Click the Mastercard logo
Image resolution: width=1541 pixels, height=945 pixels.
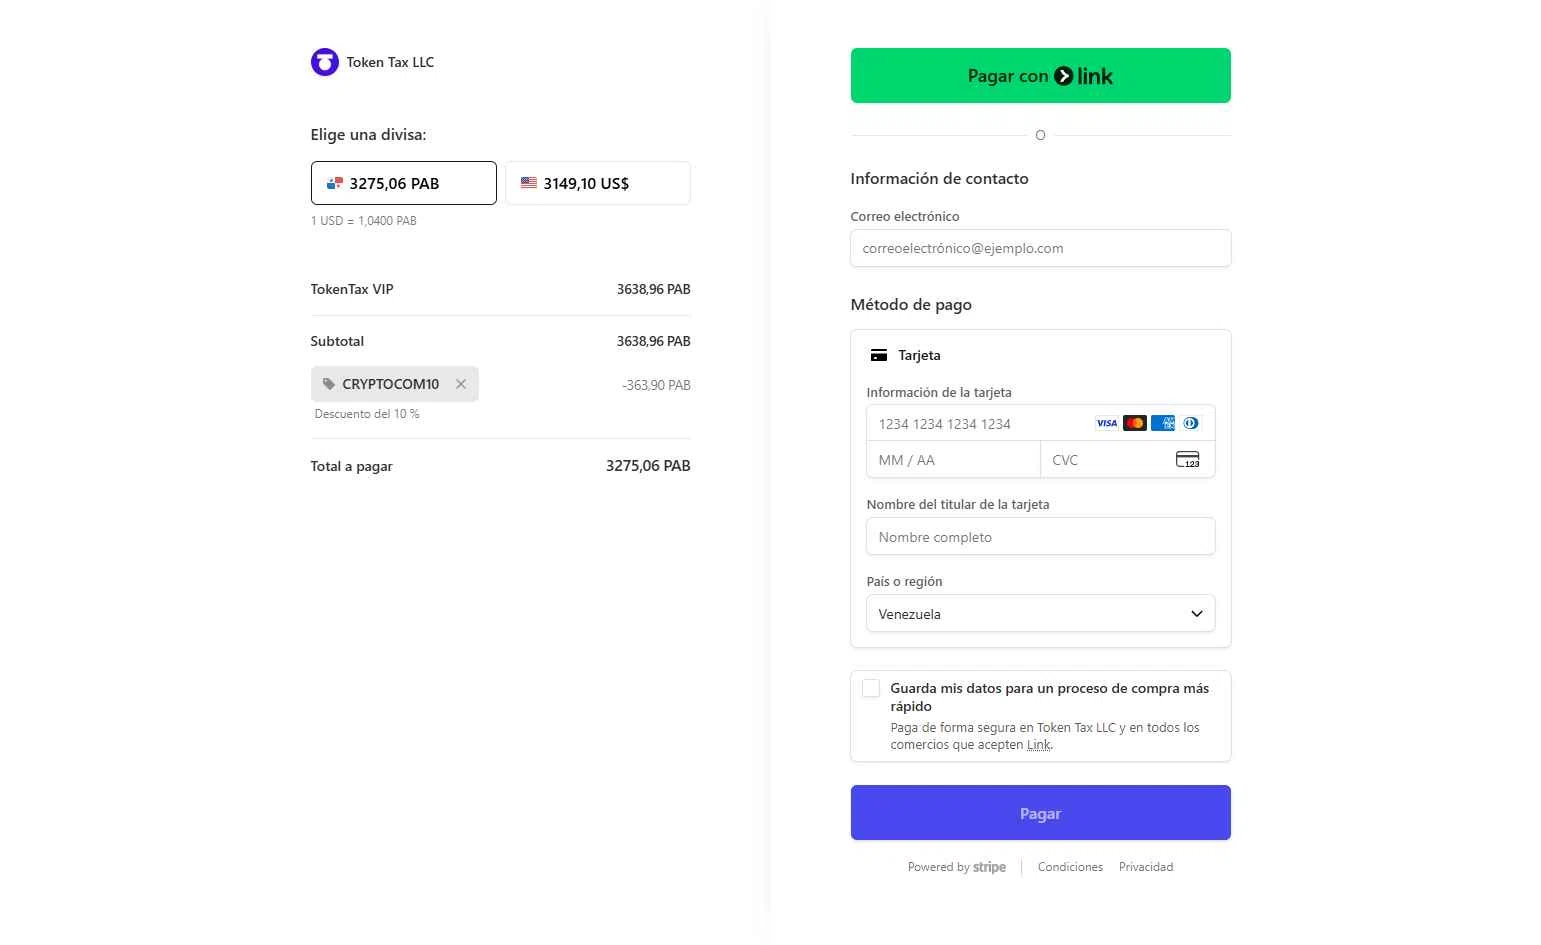tap(1135, 423)
